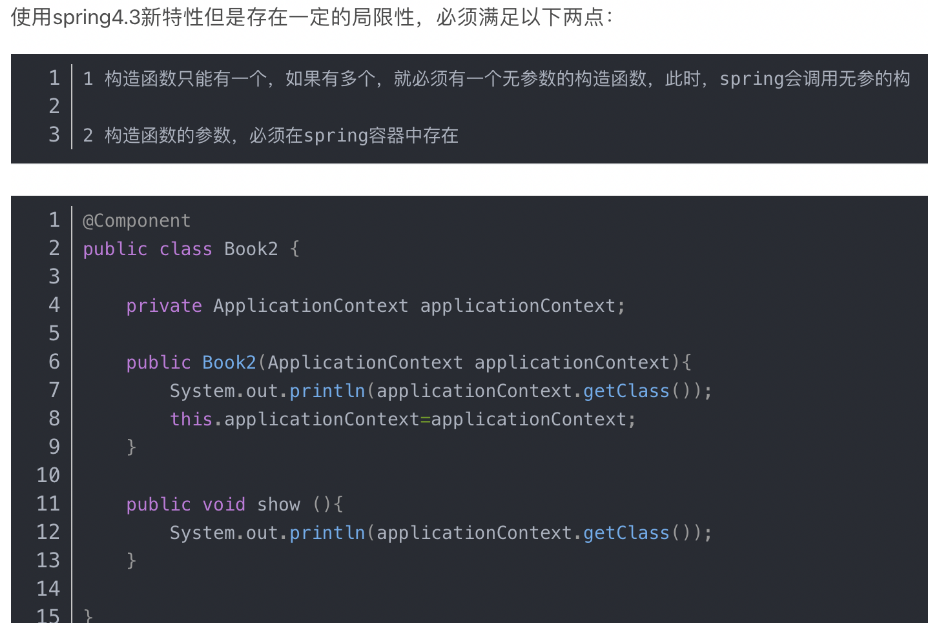The image size is (933, 623).
Task: Click getClass on line 12
Action: click(626, 533)
